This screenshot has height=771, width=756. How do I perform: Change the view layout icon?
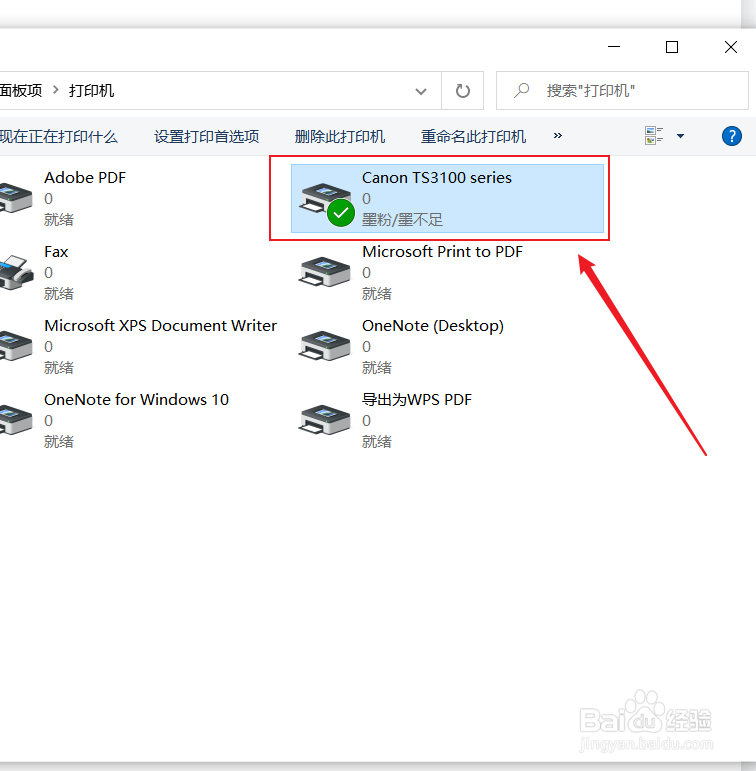coord(654,136)
